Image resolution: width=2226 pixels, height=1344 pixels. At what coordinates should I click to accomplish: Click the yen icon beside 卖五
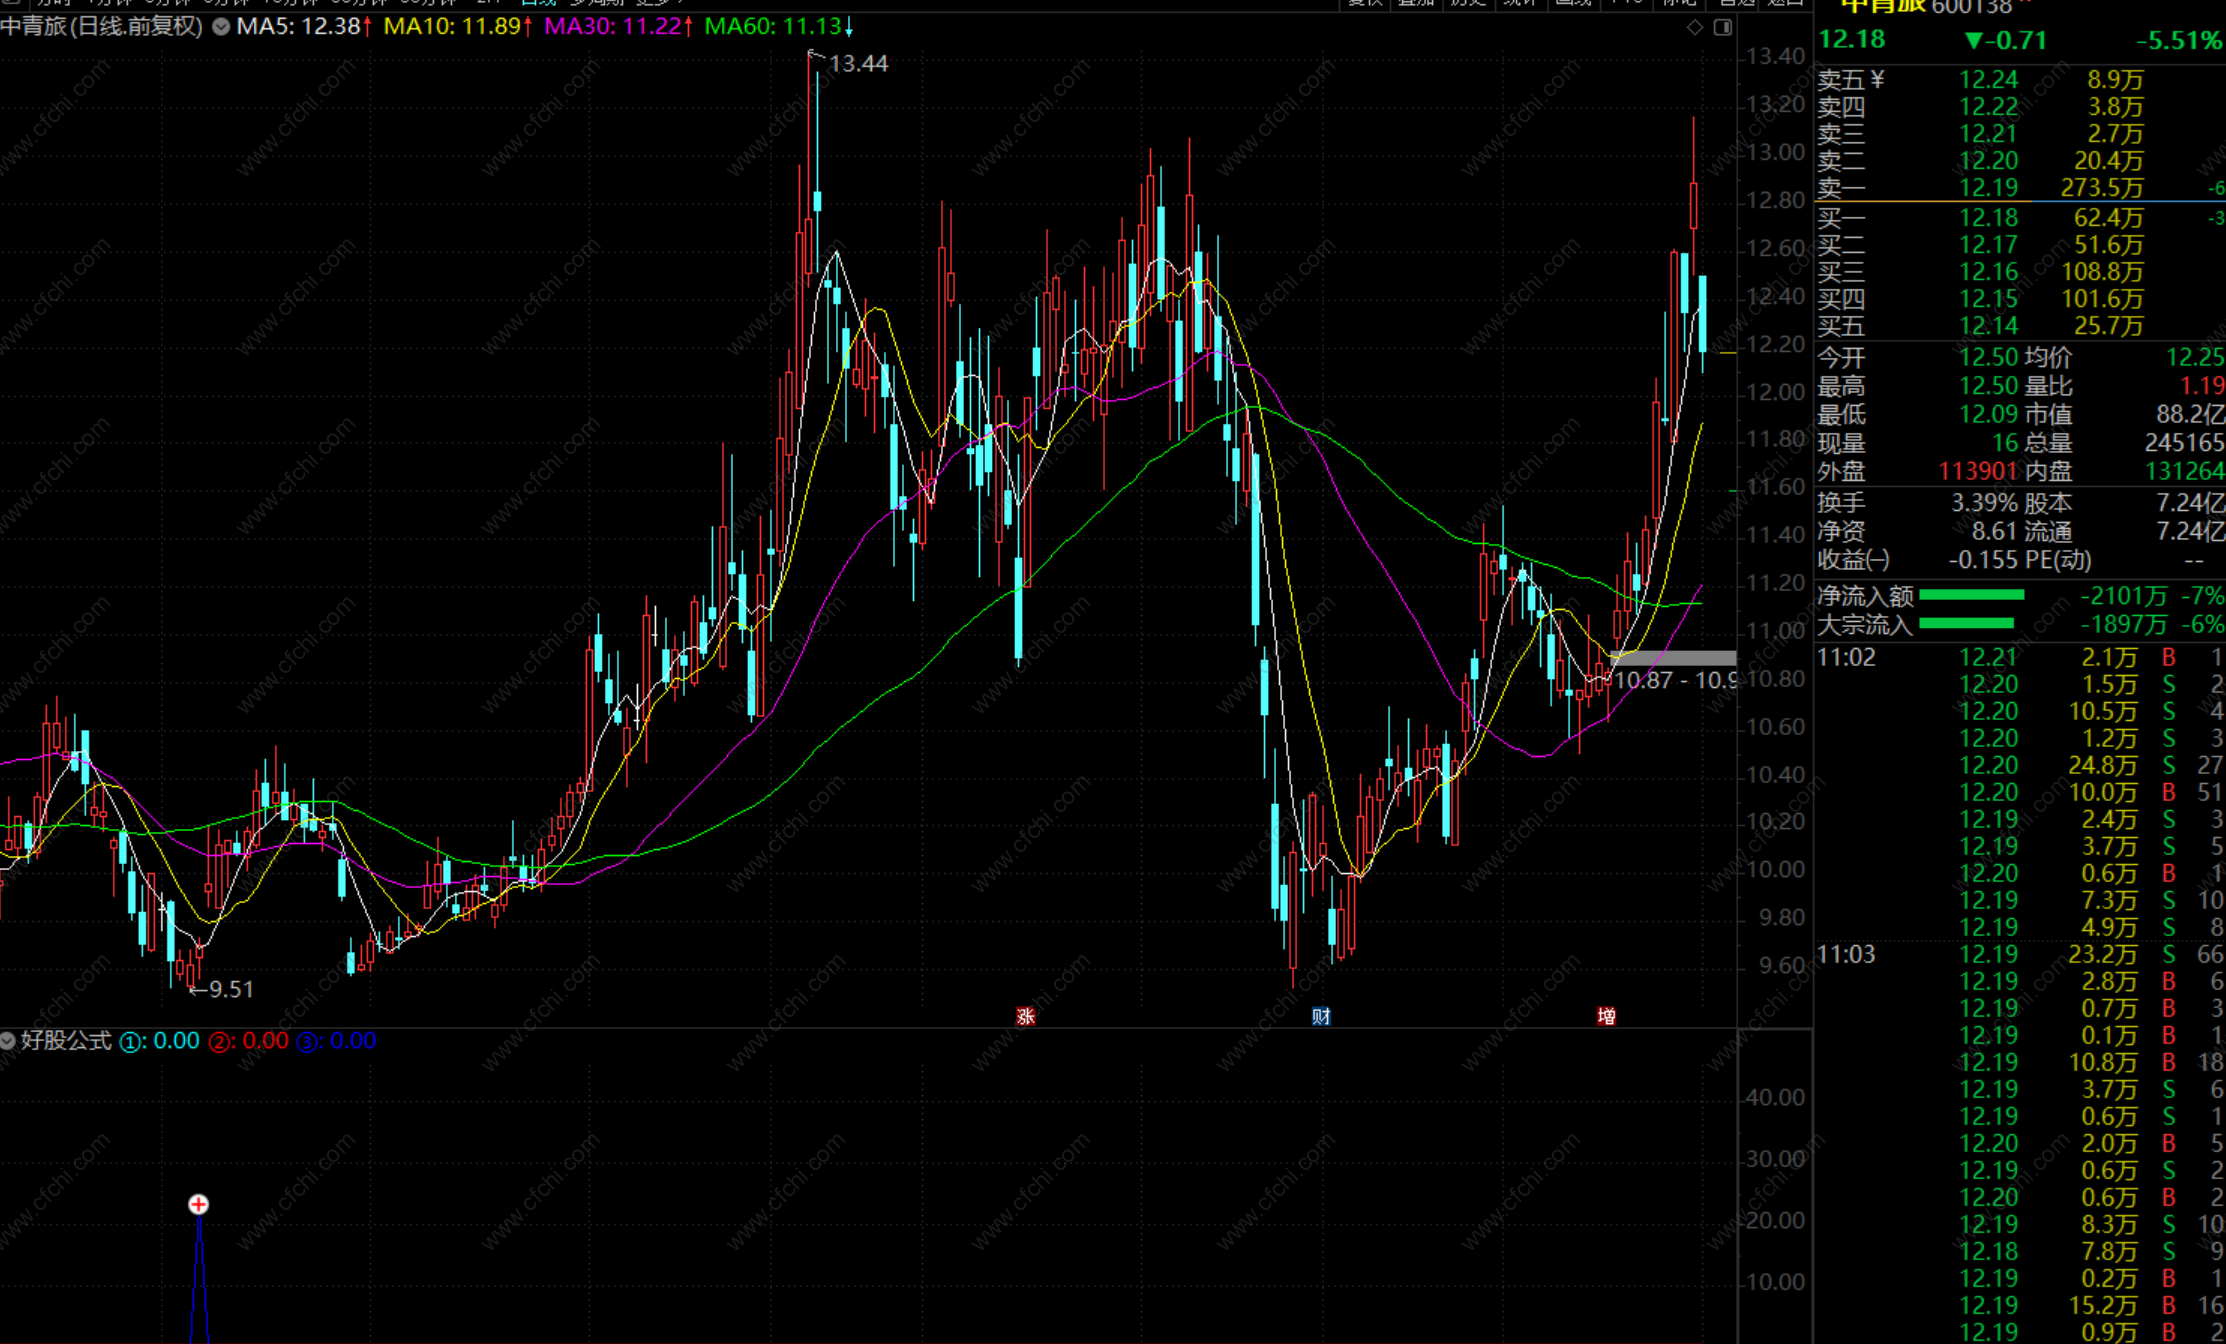1877,79
